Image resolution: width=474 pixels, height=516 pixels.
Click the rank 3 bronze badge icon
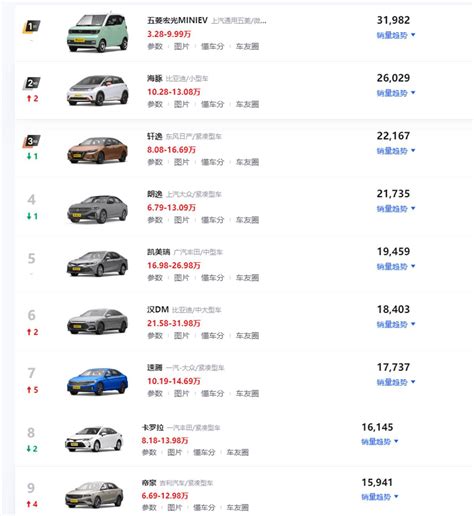(x=31, y=141)
